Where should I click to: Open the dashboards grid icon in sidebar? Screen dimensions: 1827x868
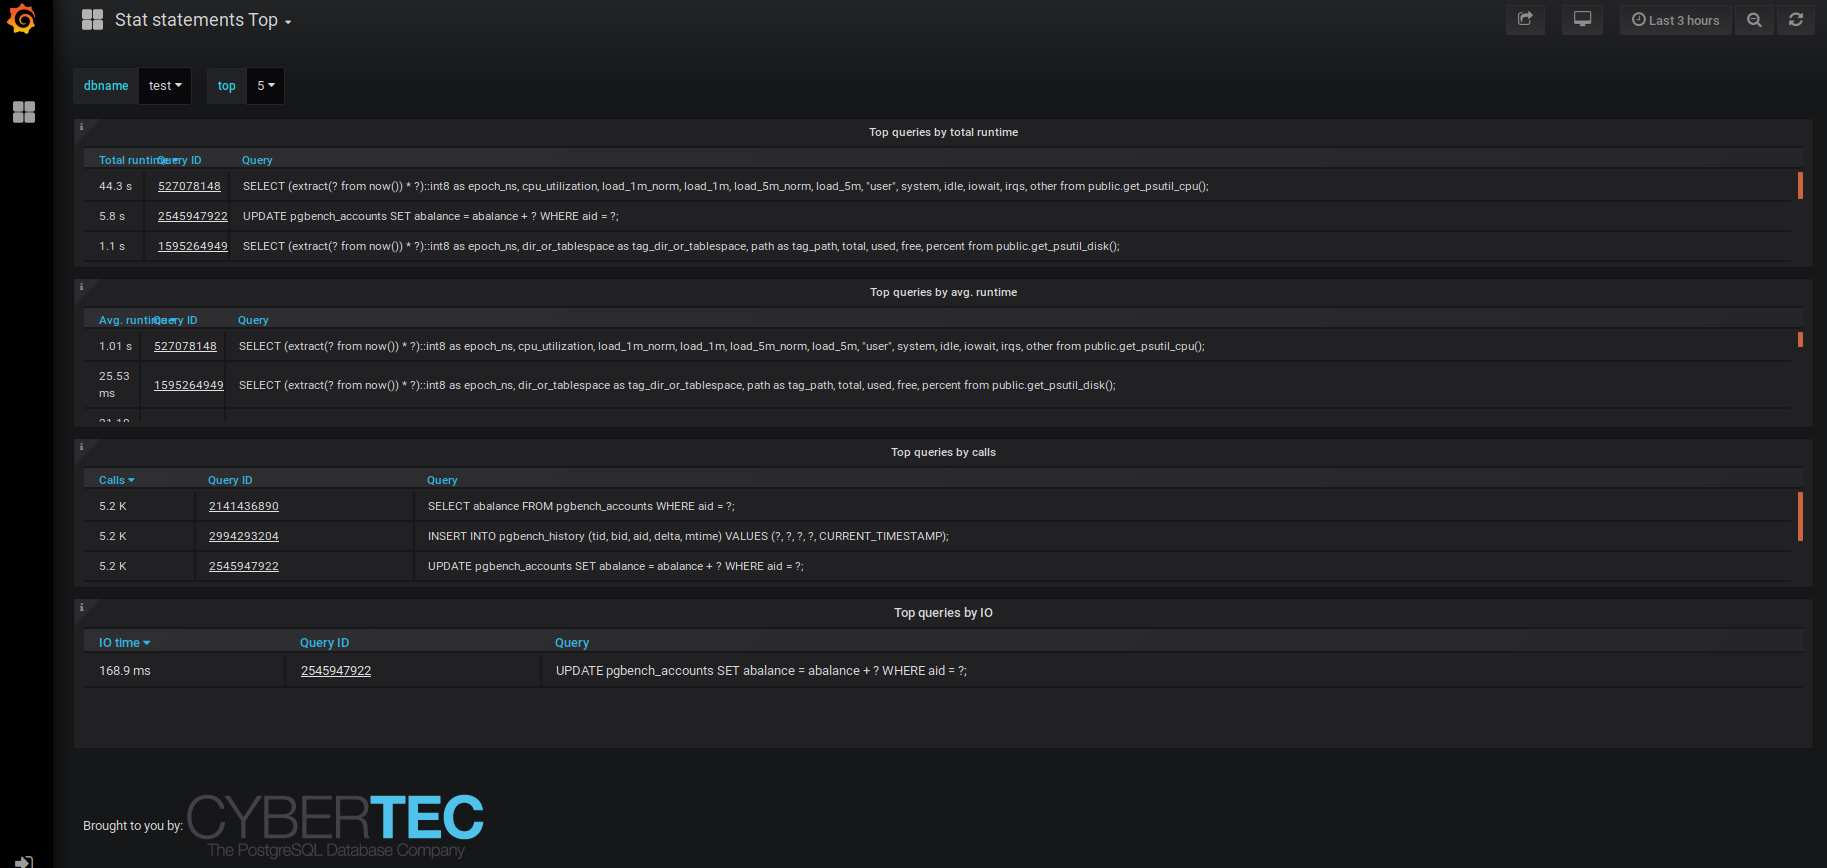tap(24, 112)
